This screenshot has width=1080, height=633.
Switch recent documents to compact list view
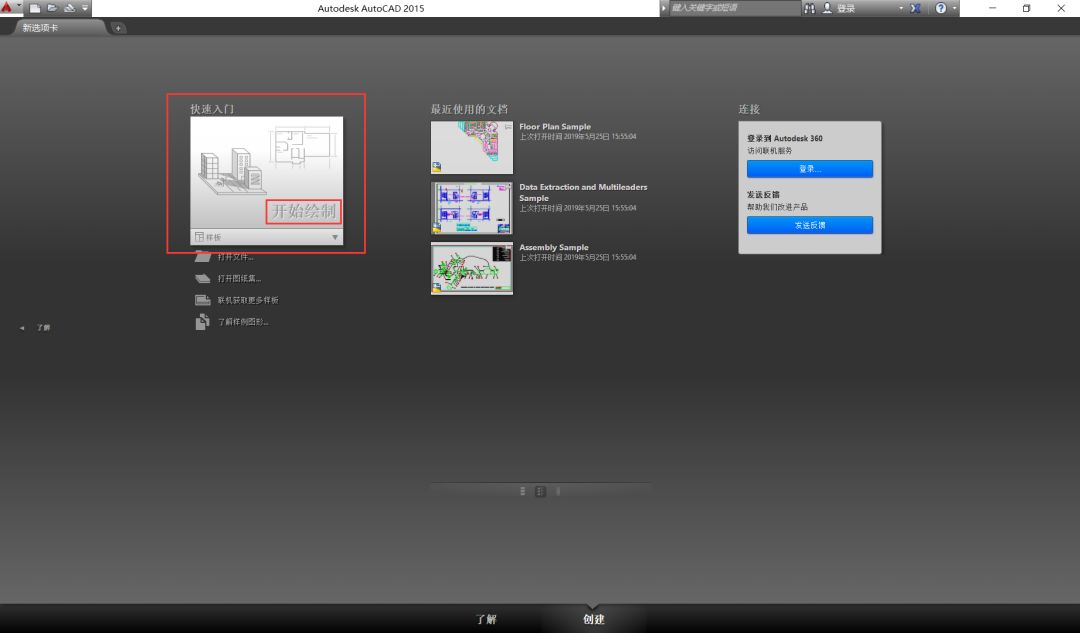523,491
